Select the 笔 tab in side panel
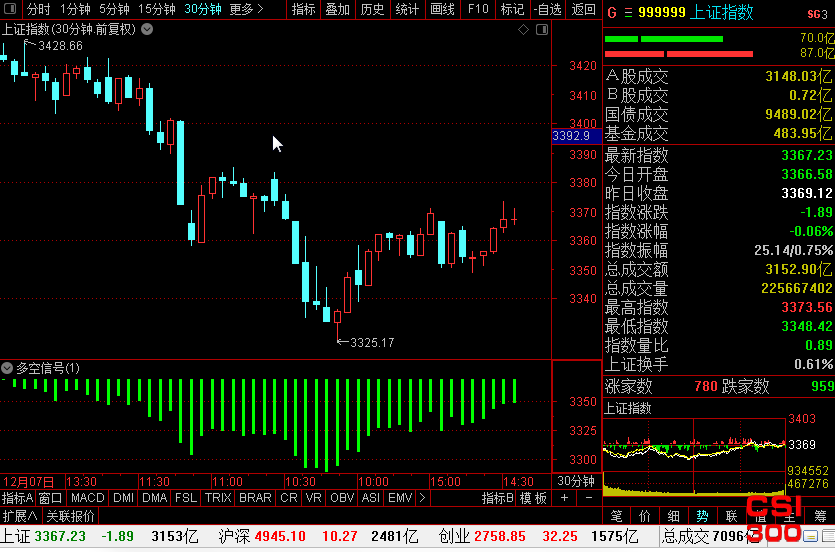 pyautogui.click(x=616, y=515)
